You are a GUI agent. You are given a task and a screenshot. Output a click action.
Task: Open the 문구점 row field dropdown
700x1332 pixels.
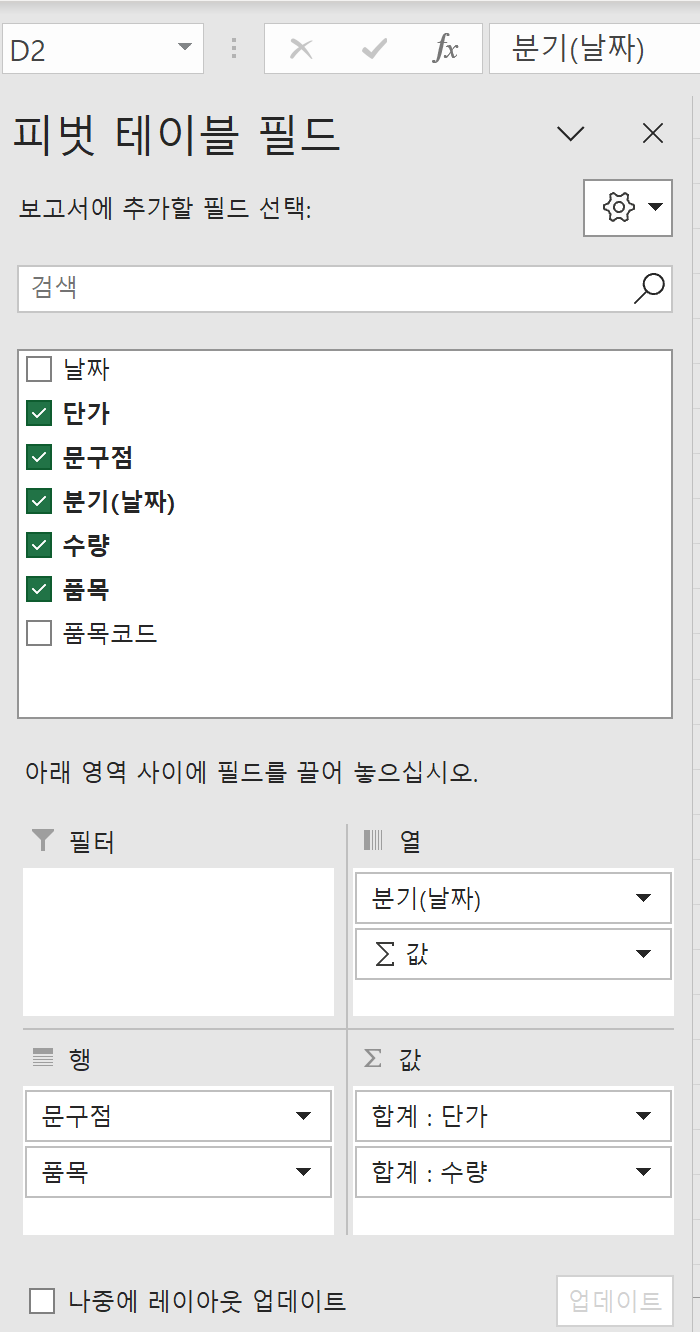[x=303, y=1116]
